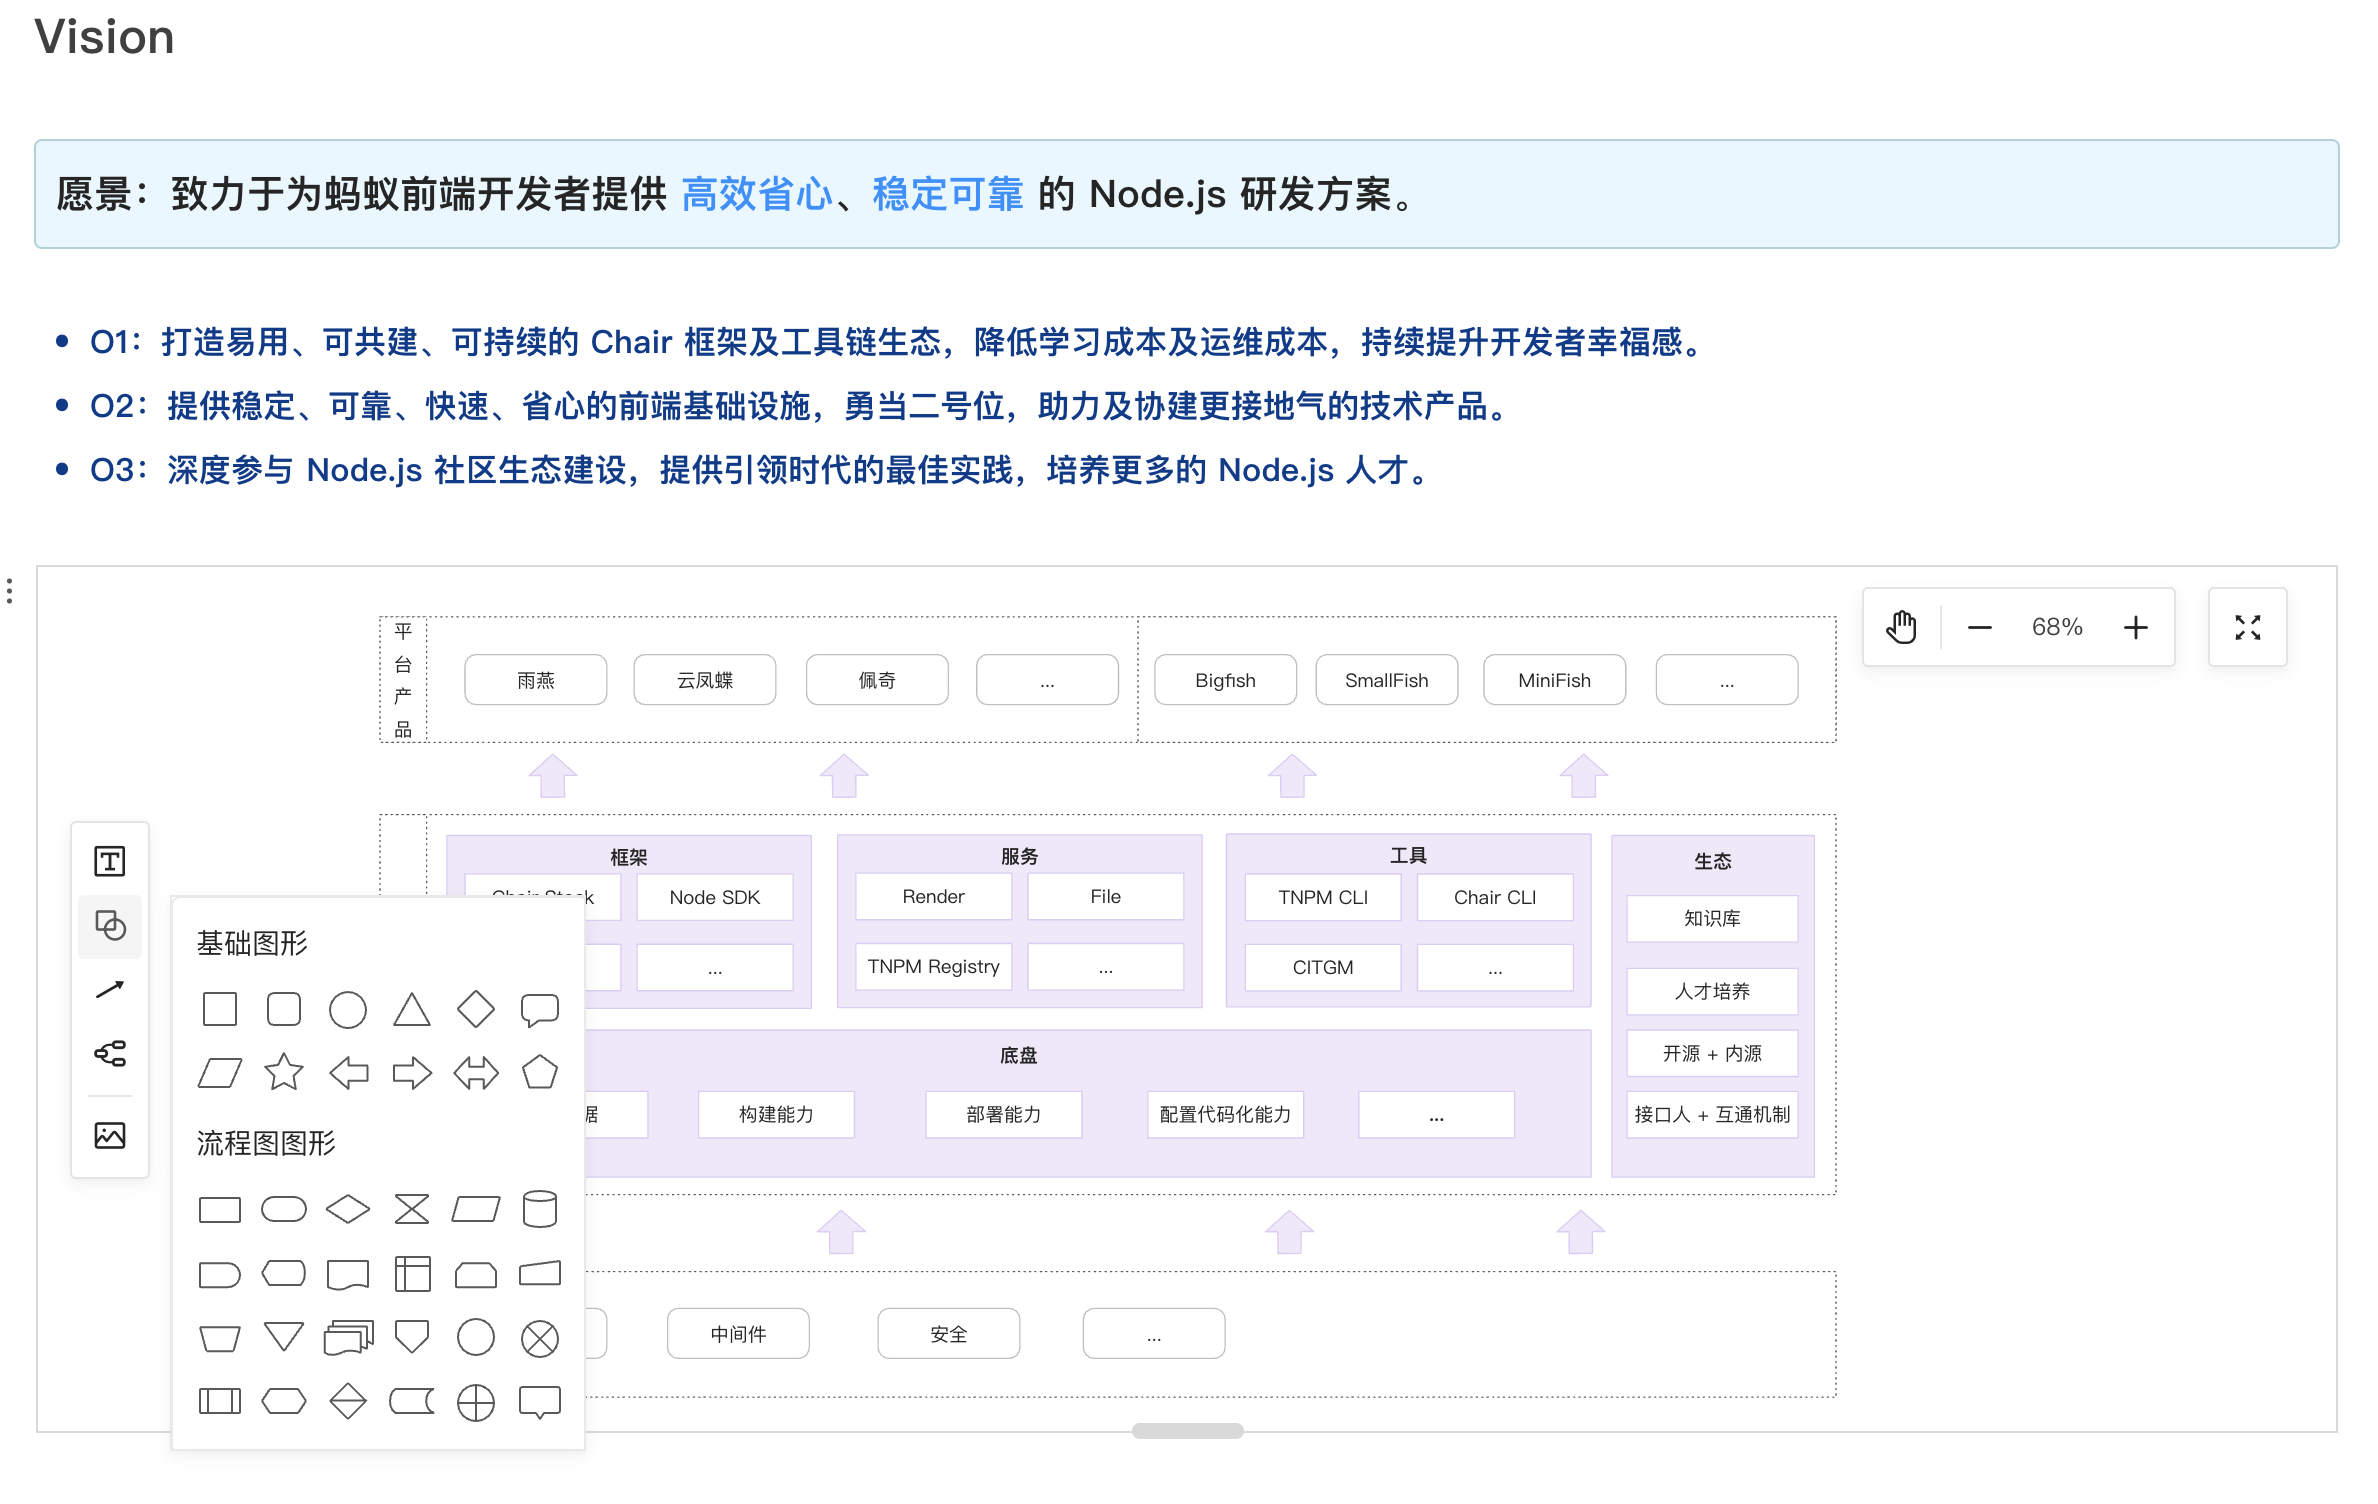Select the MiniFish node
Image resolution: width=2378 pixels, height=1504 pixels.
[x=1554, y=680]
